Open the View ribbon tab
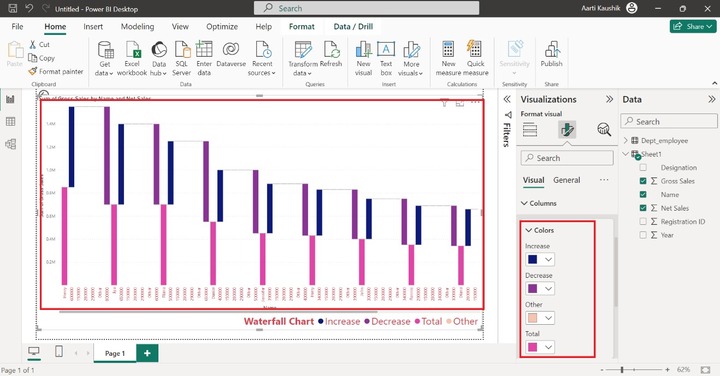The width and height of the screenshot is (720, 376). 180,27
